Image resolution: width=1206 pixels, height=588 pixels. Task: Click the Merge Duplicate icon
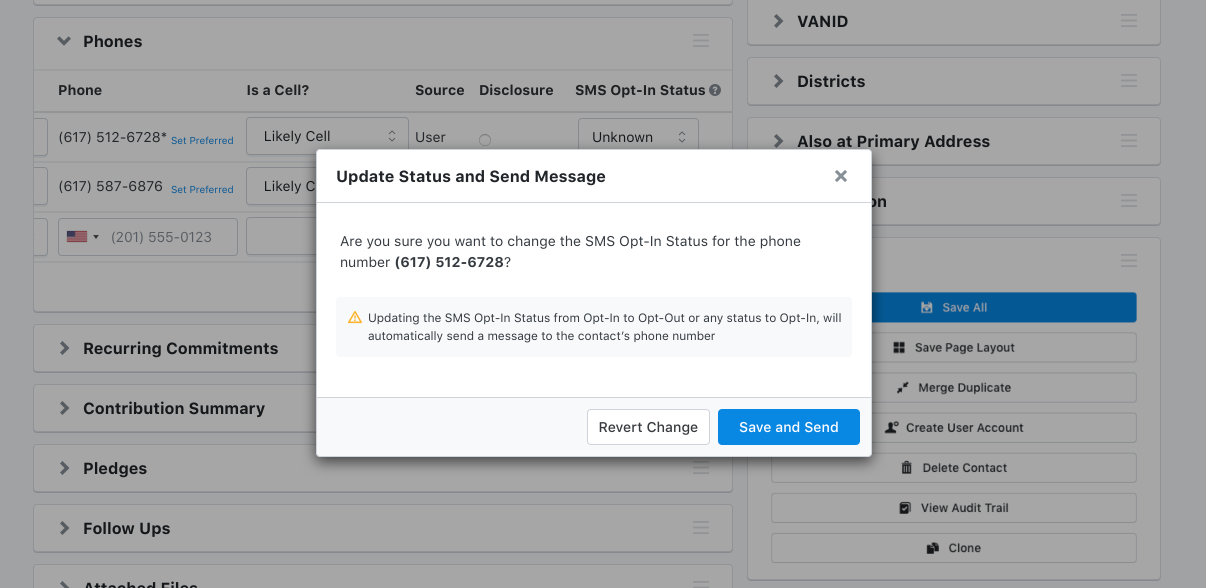point(902,387)
